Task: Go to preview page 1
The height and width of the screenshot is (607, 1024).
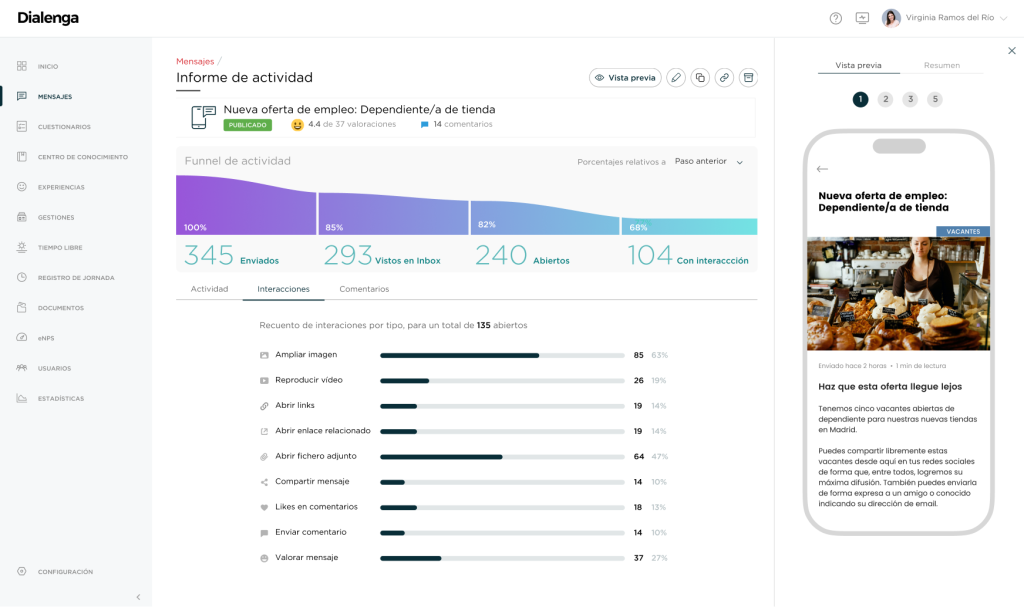Action: tap(860, 99)
